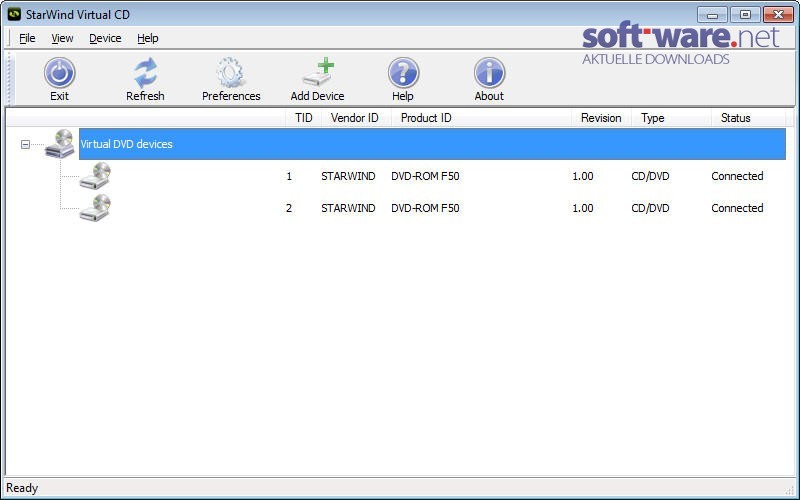
Task: Refresh the device list
Action: [145, 73]
